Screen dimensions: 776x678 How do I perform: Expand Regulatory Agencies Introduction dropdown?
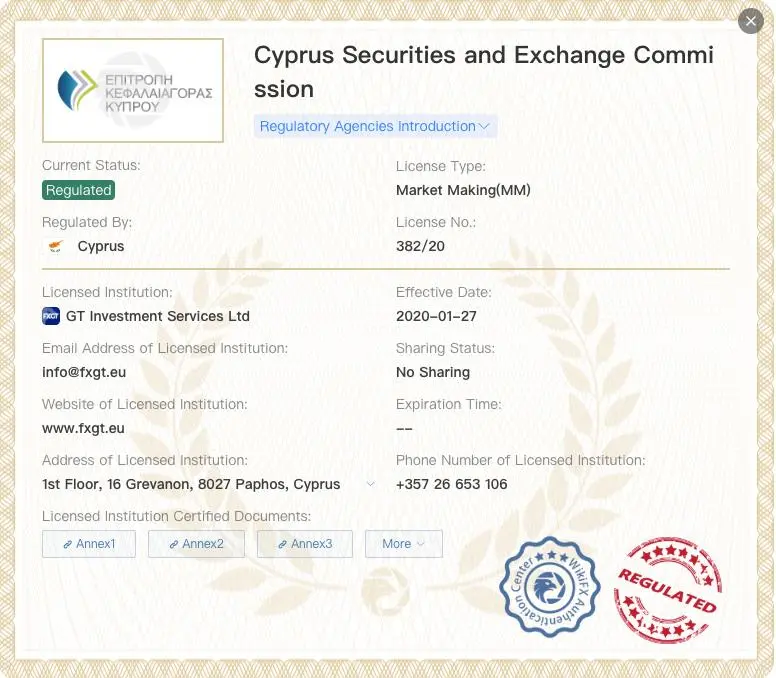pyautogui.click(x=375, y=126)
